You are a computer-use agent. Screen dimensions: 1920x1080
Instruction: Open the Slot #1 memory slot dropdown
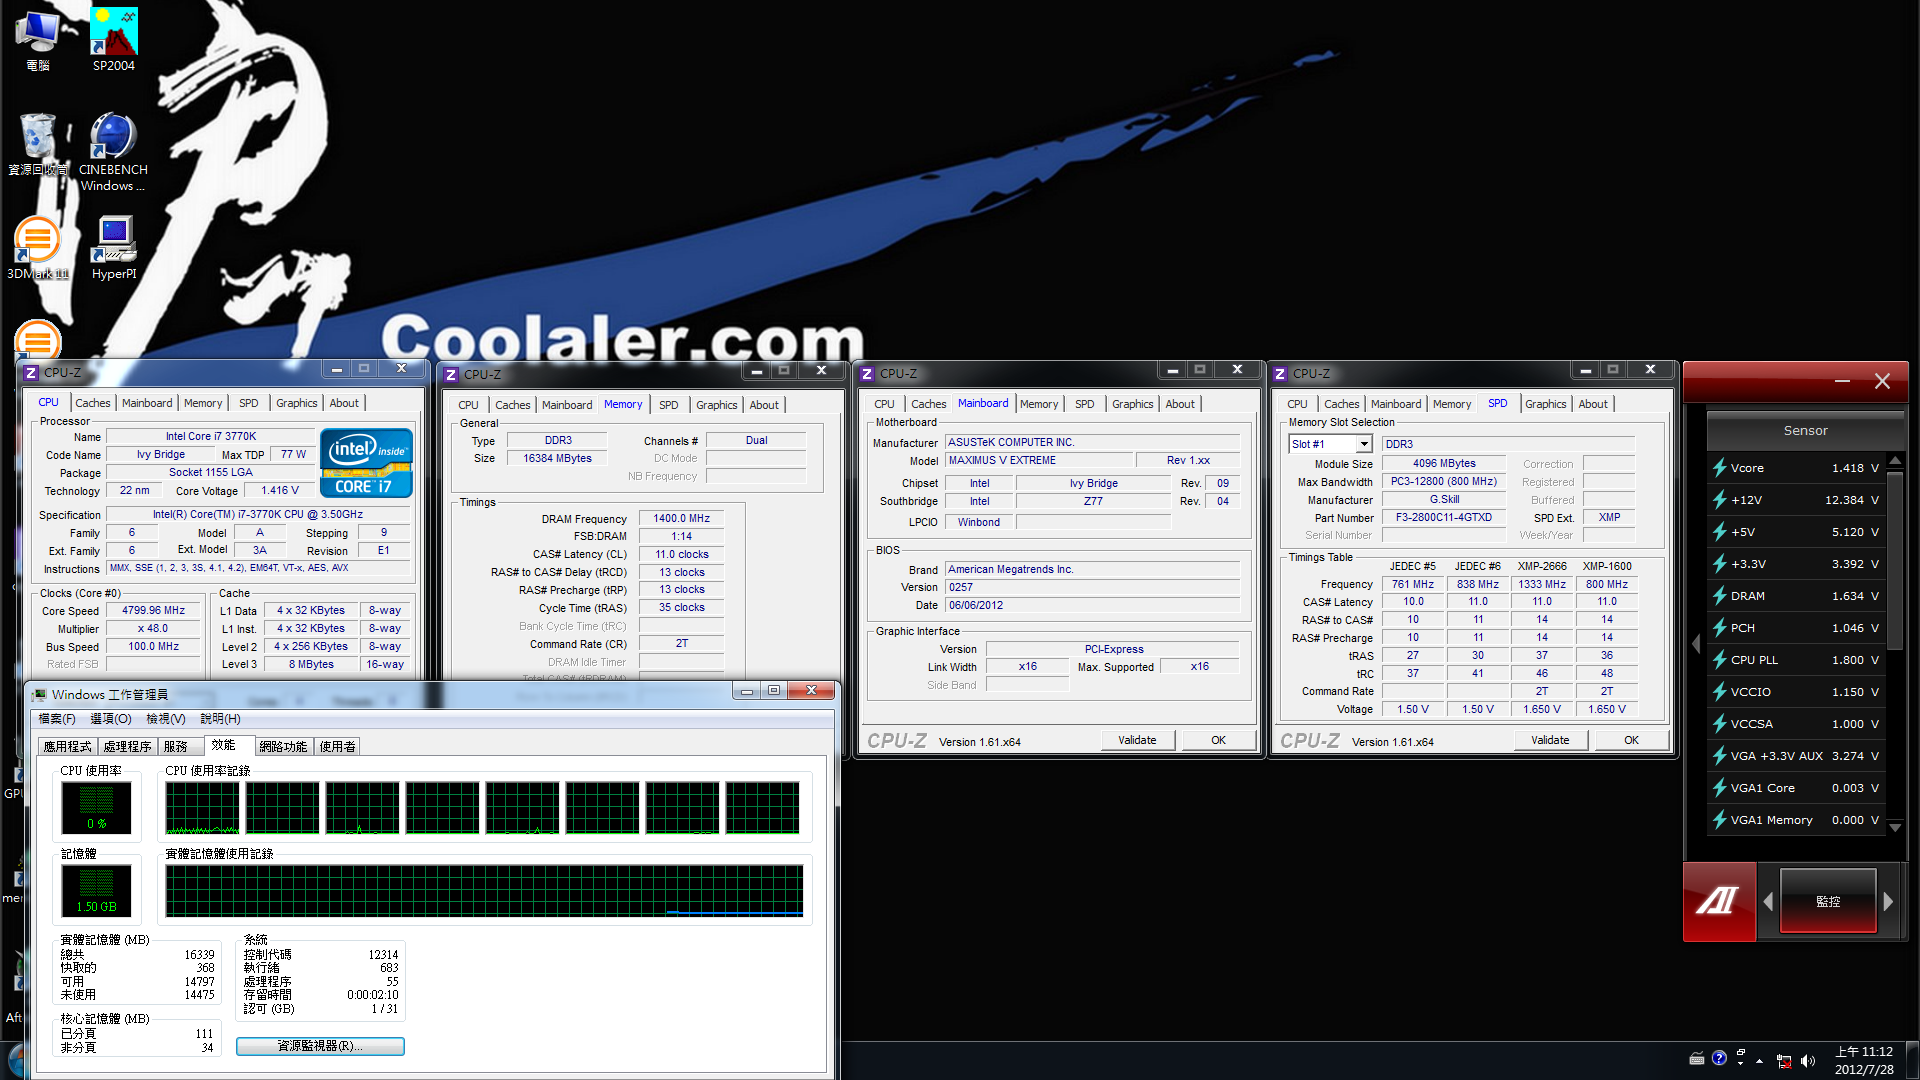click(1364, 444)
